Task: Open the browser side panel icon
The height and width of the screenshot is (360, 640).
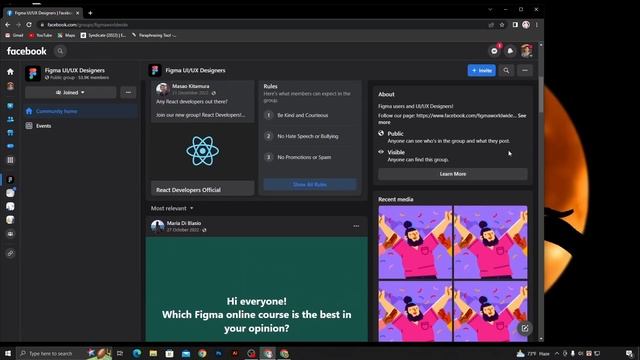Action: click(x=515, y=25)
